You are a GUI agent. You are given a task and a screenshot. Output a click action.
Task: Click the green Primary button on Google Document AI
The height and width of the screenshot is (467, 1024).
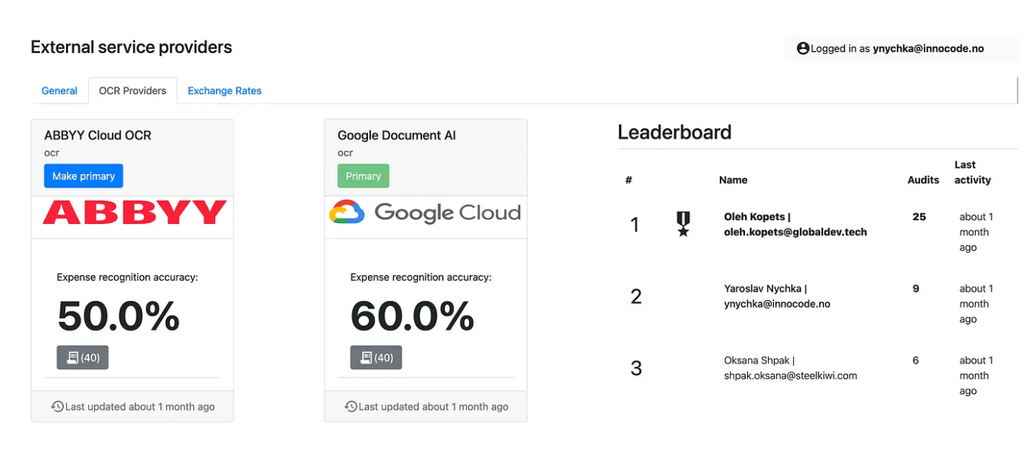(x=363, y=176)
